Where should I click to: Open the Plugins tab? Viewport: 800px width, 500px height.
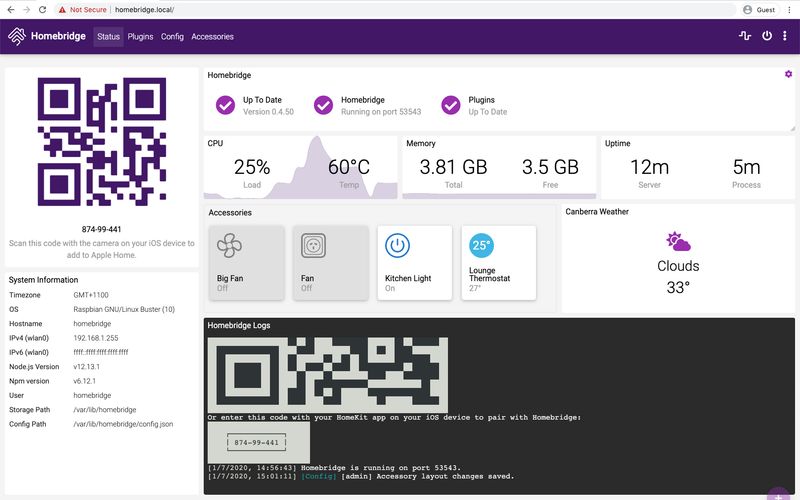140,37
